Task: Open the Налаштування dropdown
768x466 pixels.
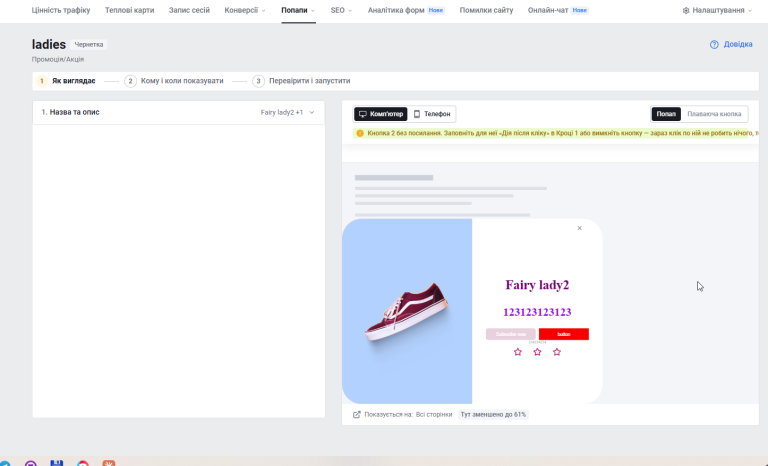Action: [717, 10]
